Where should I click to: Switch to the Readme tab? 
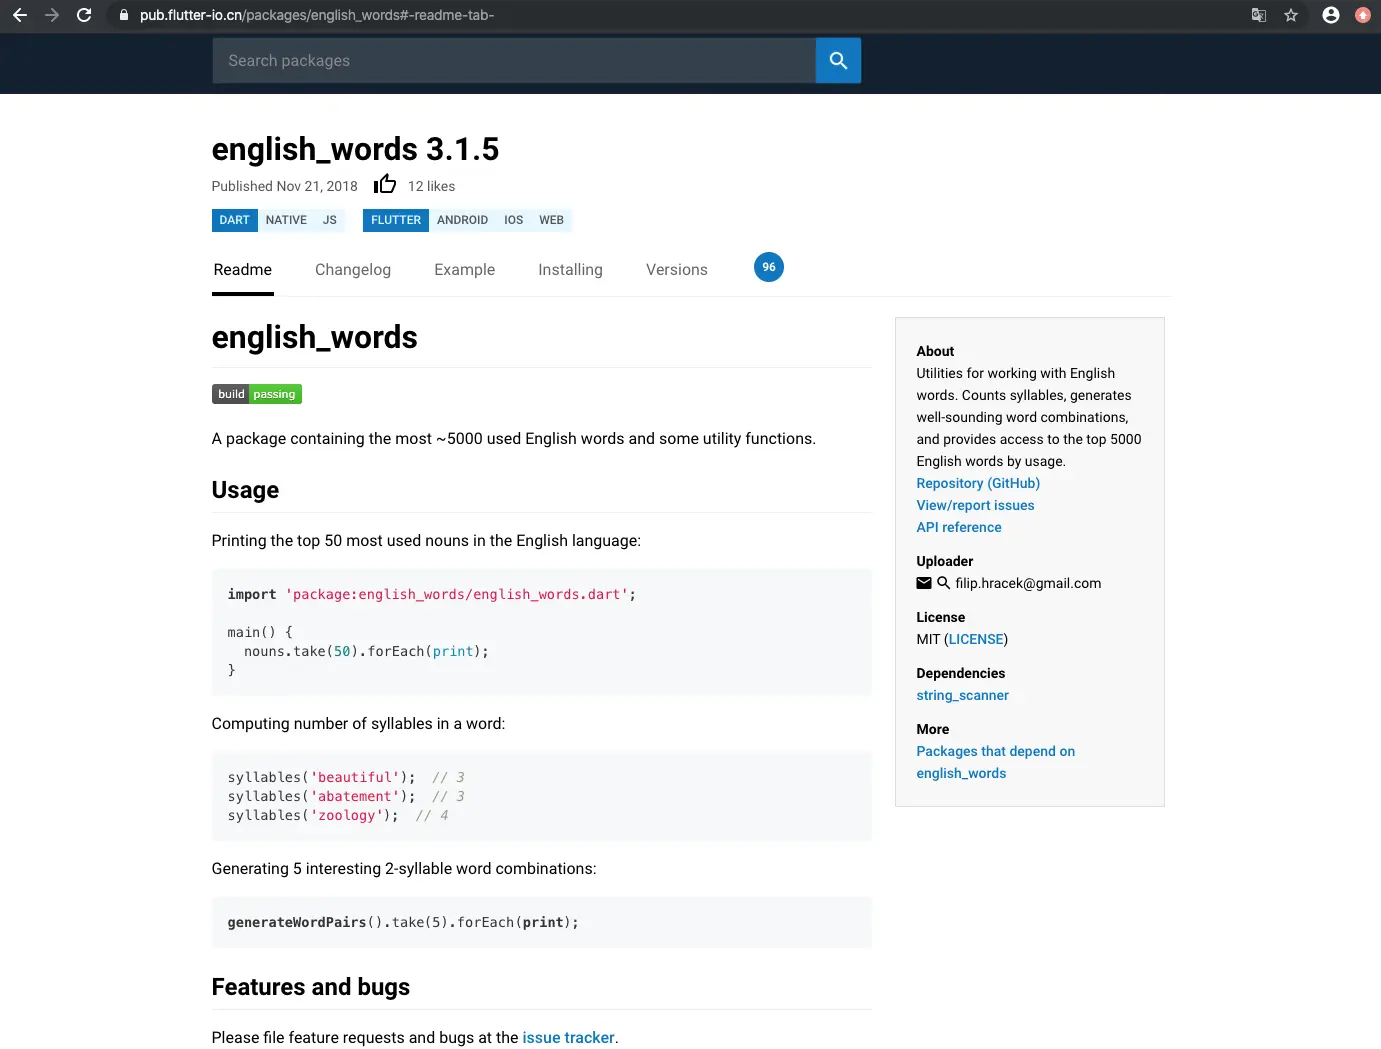coord(243,270)
